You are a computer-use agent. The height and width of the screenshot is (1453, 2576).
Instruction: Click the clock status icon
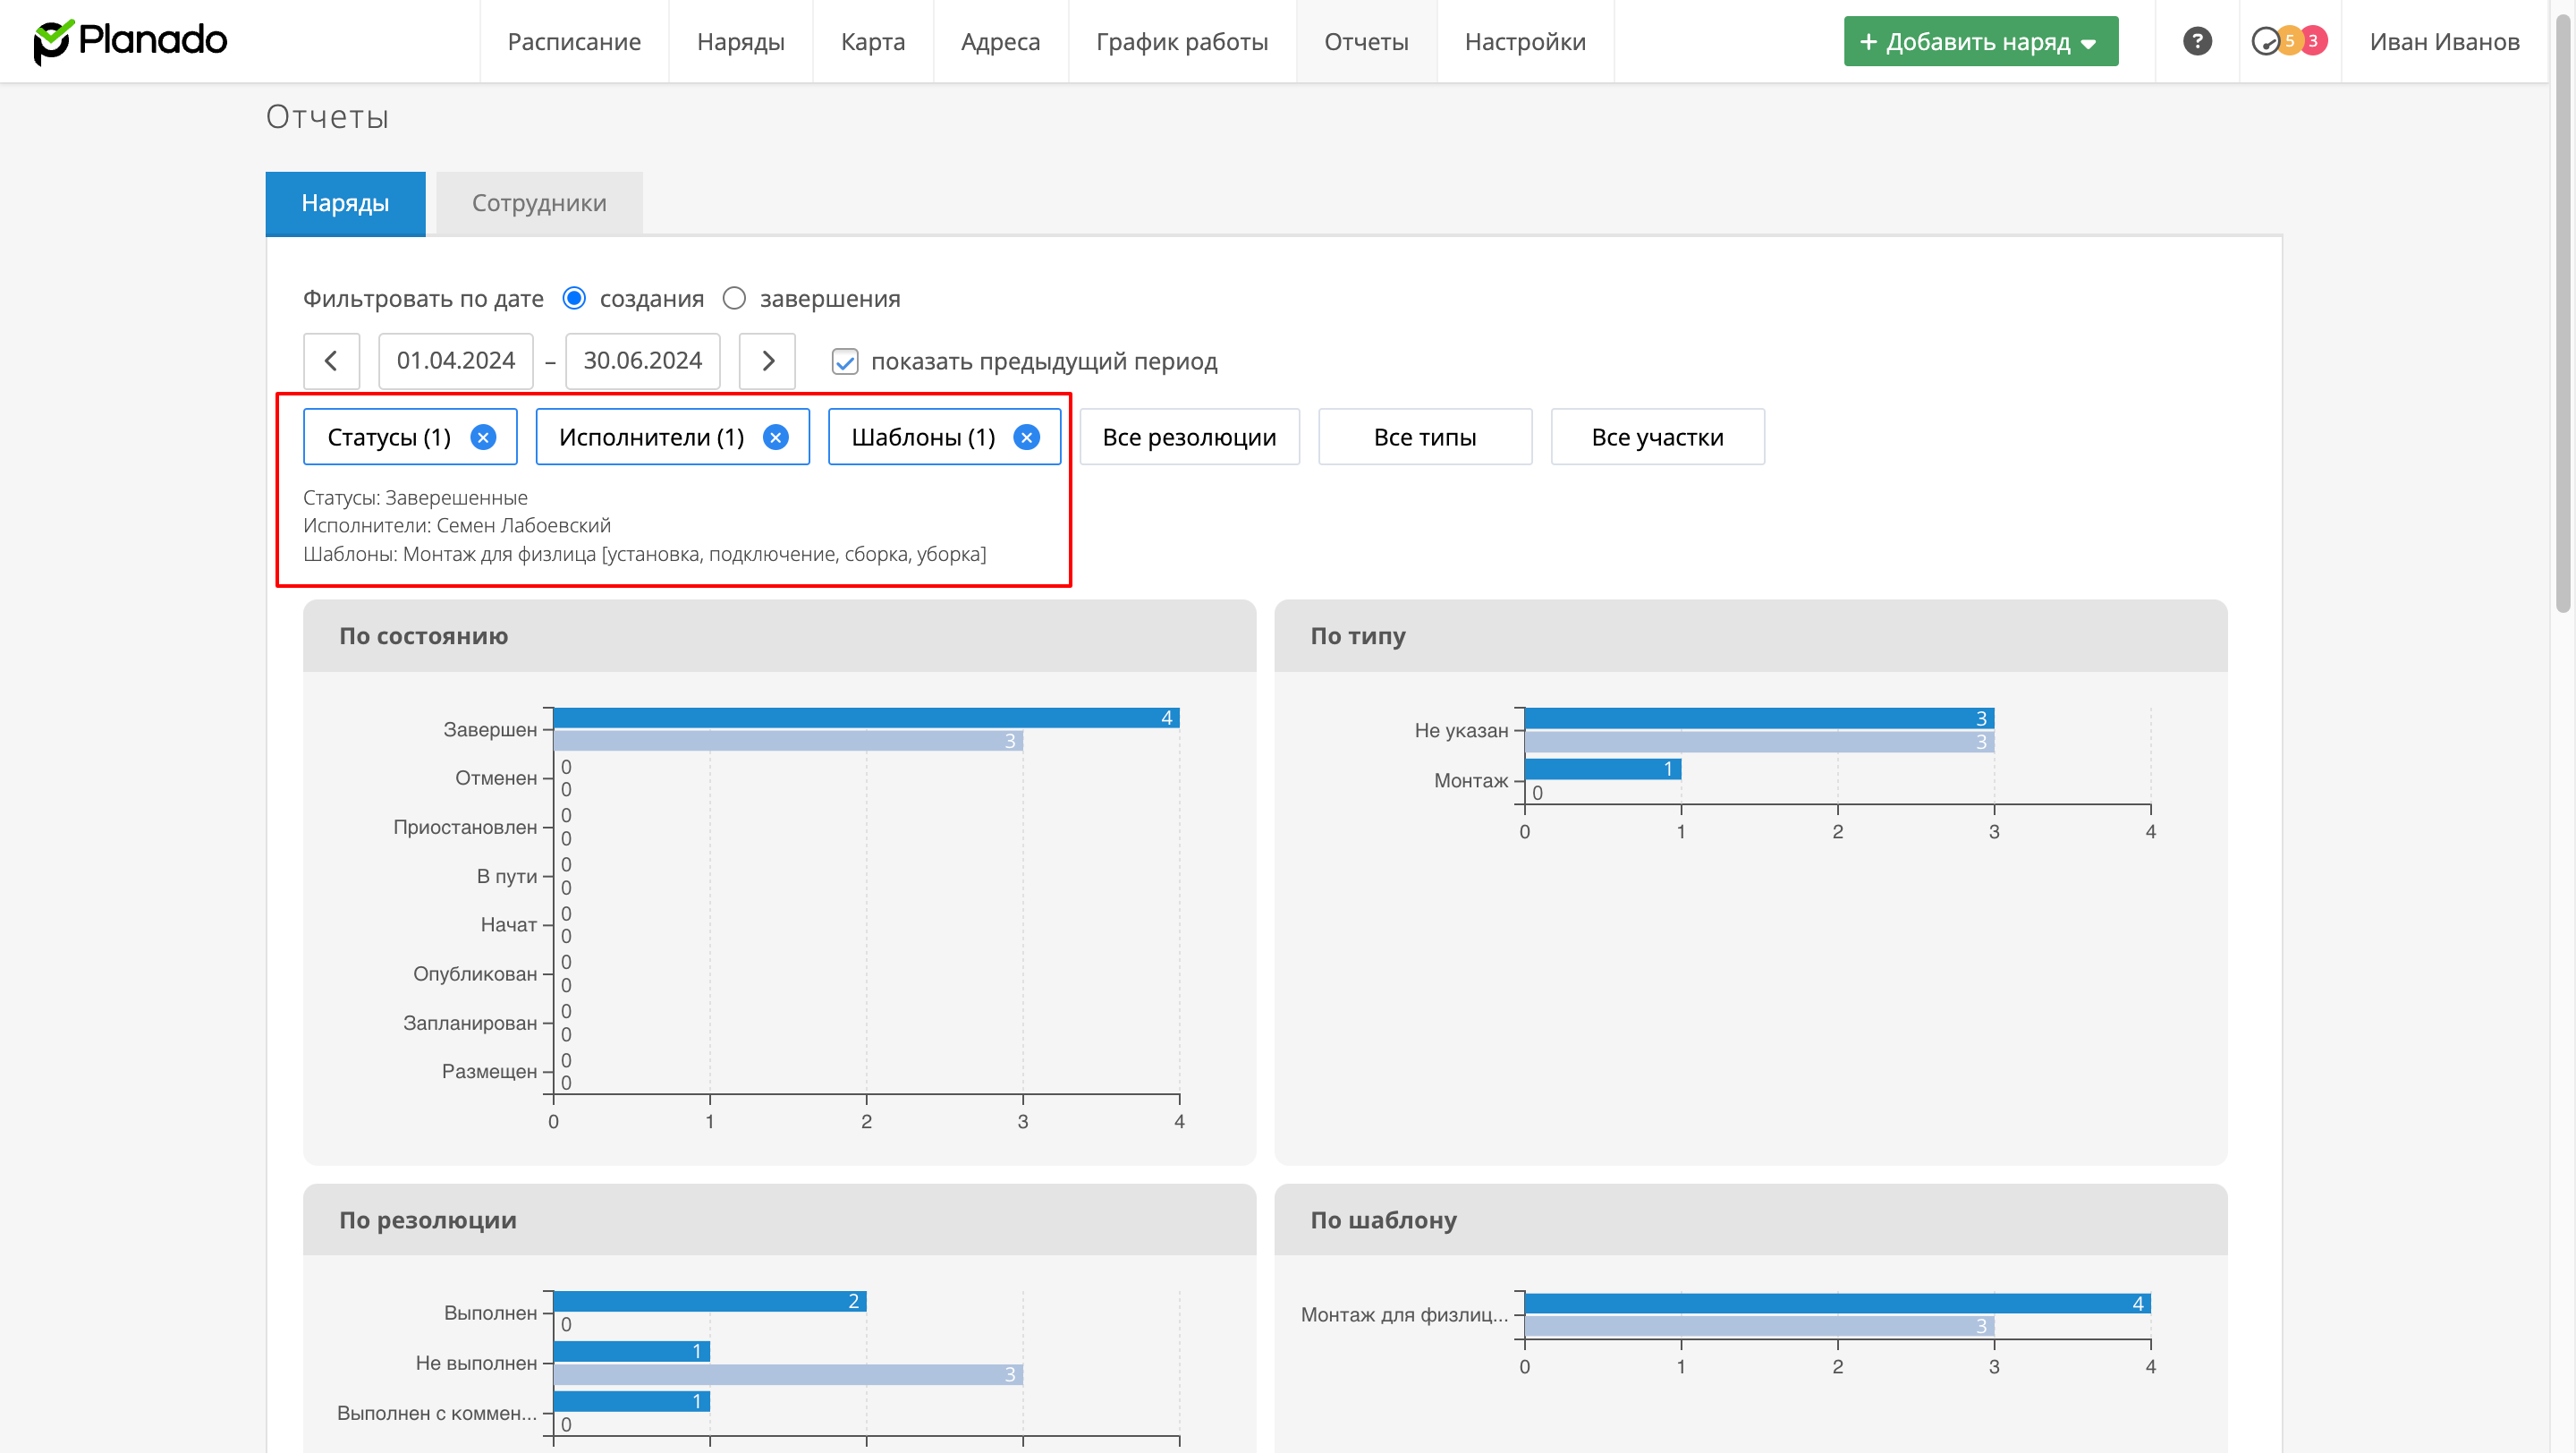point(2264,41)
